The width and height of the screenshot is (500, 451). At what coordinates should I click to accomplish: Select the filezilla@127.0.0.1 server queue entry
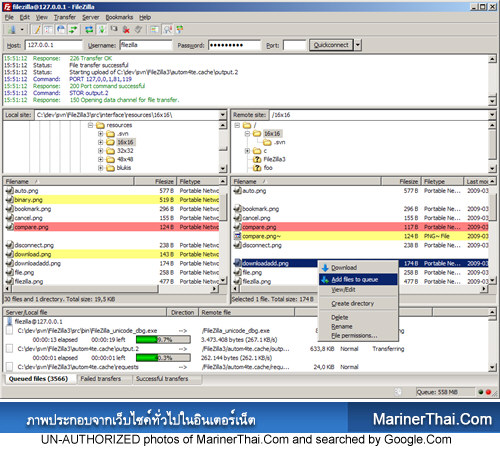click(x=38, y=322)
